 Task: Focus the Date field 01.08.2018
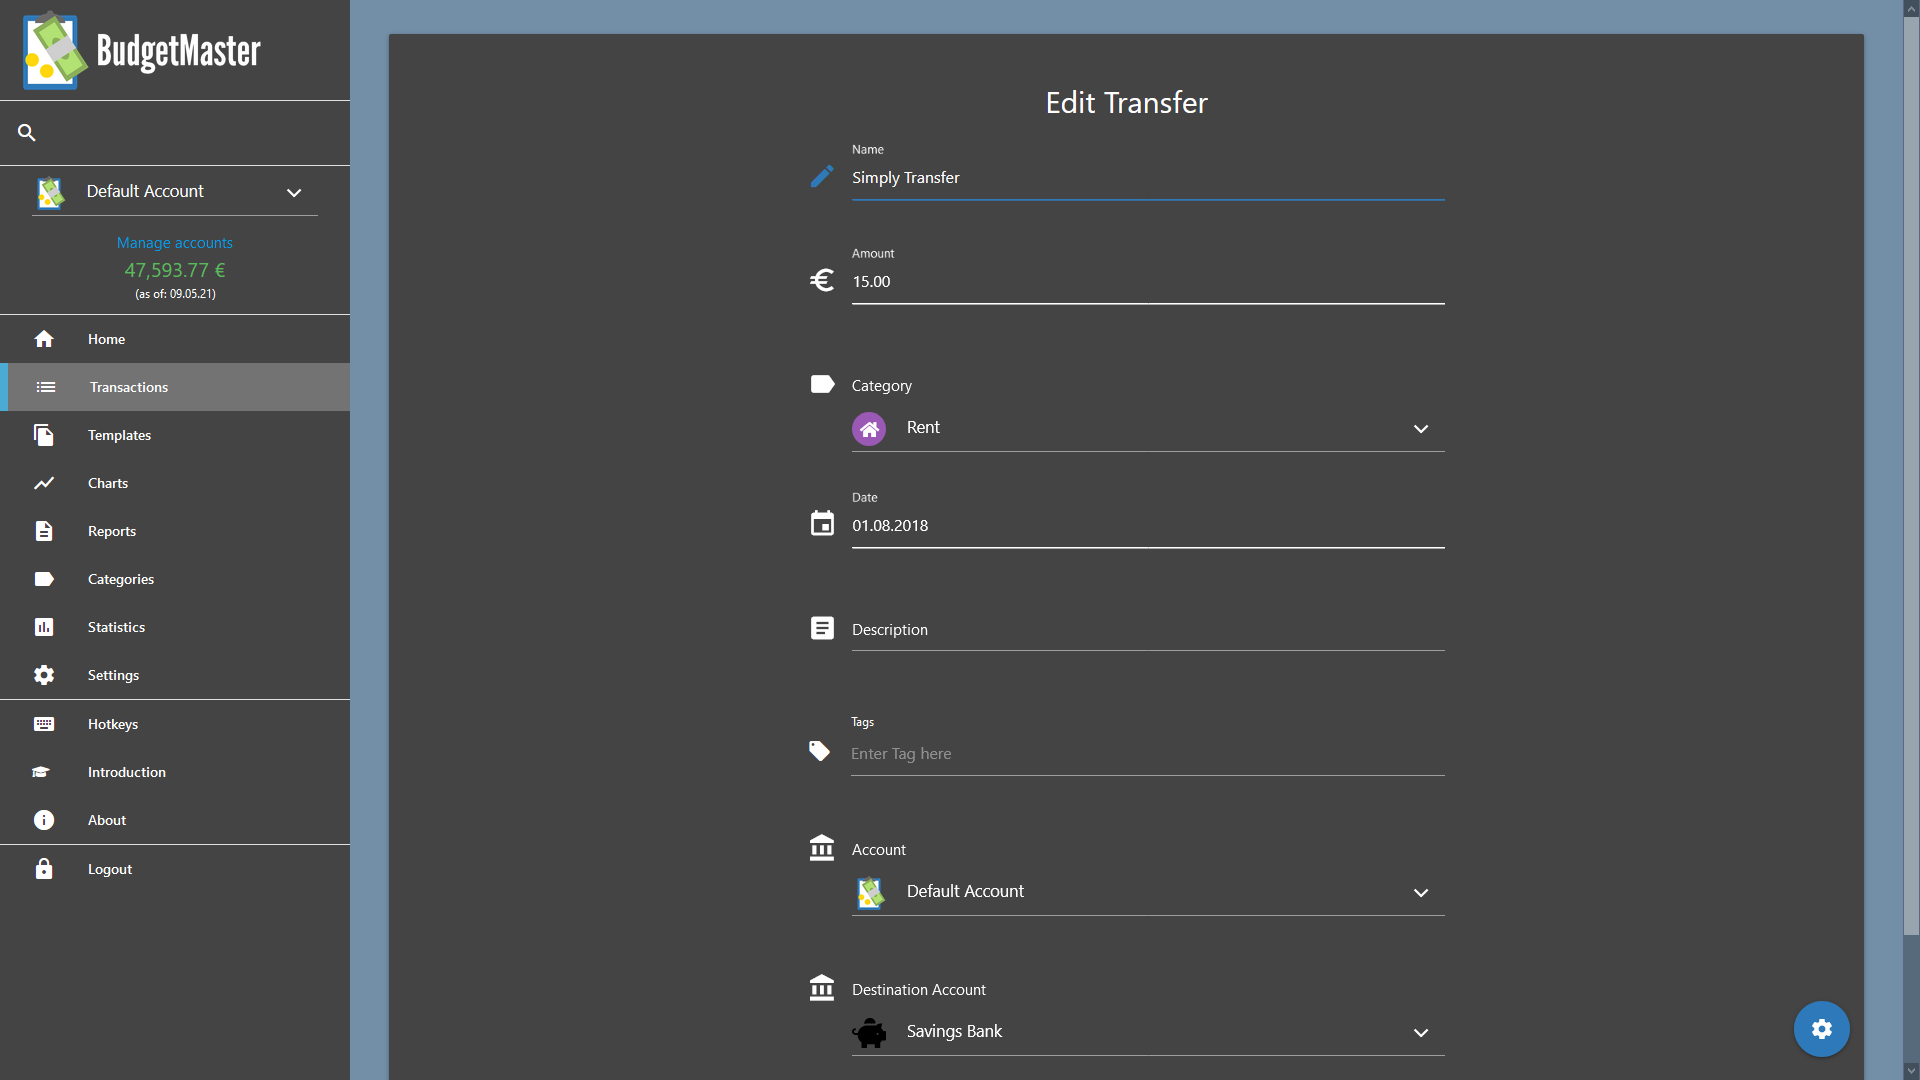[x=1148, y=526]
